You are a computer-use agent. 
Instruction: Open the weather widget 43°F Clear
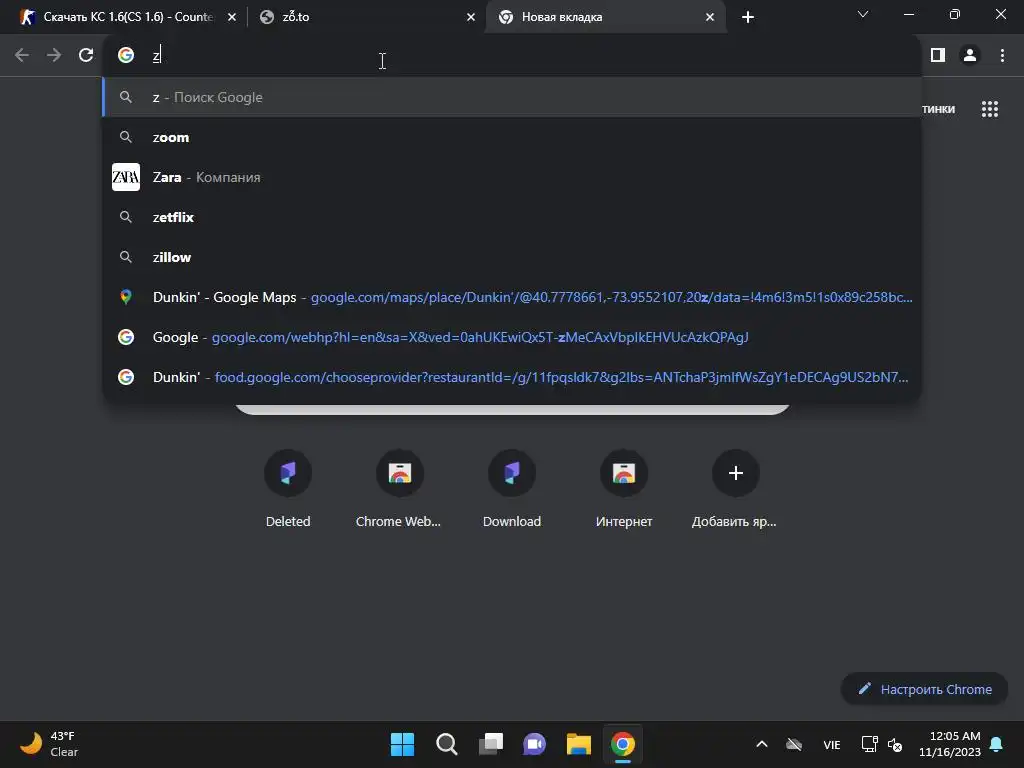point(50,744)
